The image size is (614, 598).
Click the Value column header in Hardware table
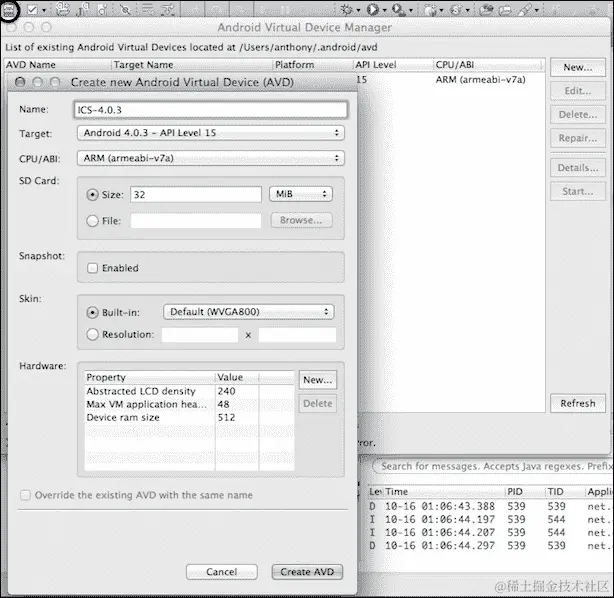pyautogui.click(x=237, y=378)
